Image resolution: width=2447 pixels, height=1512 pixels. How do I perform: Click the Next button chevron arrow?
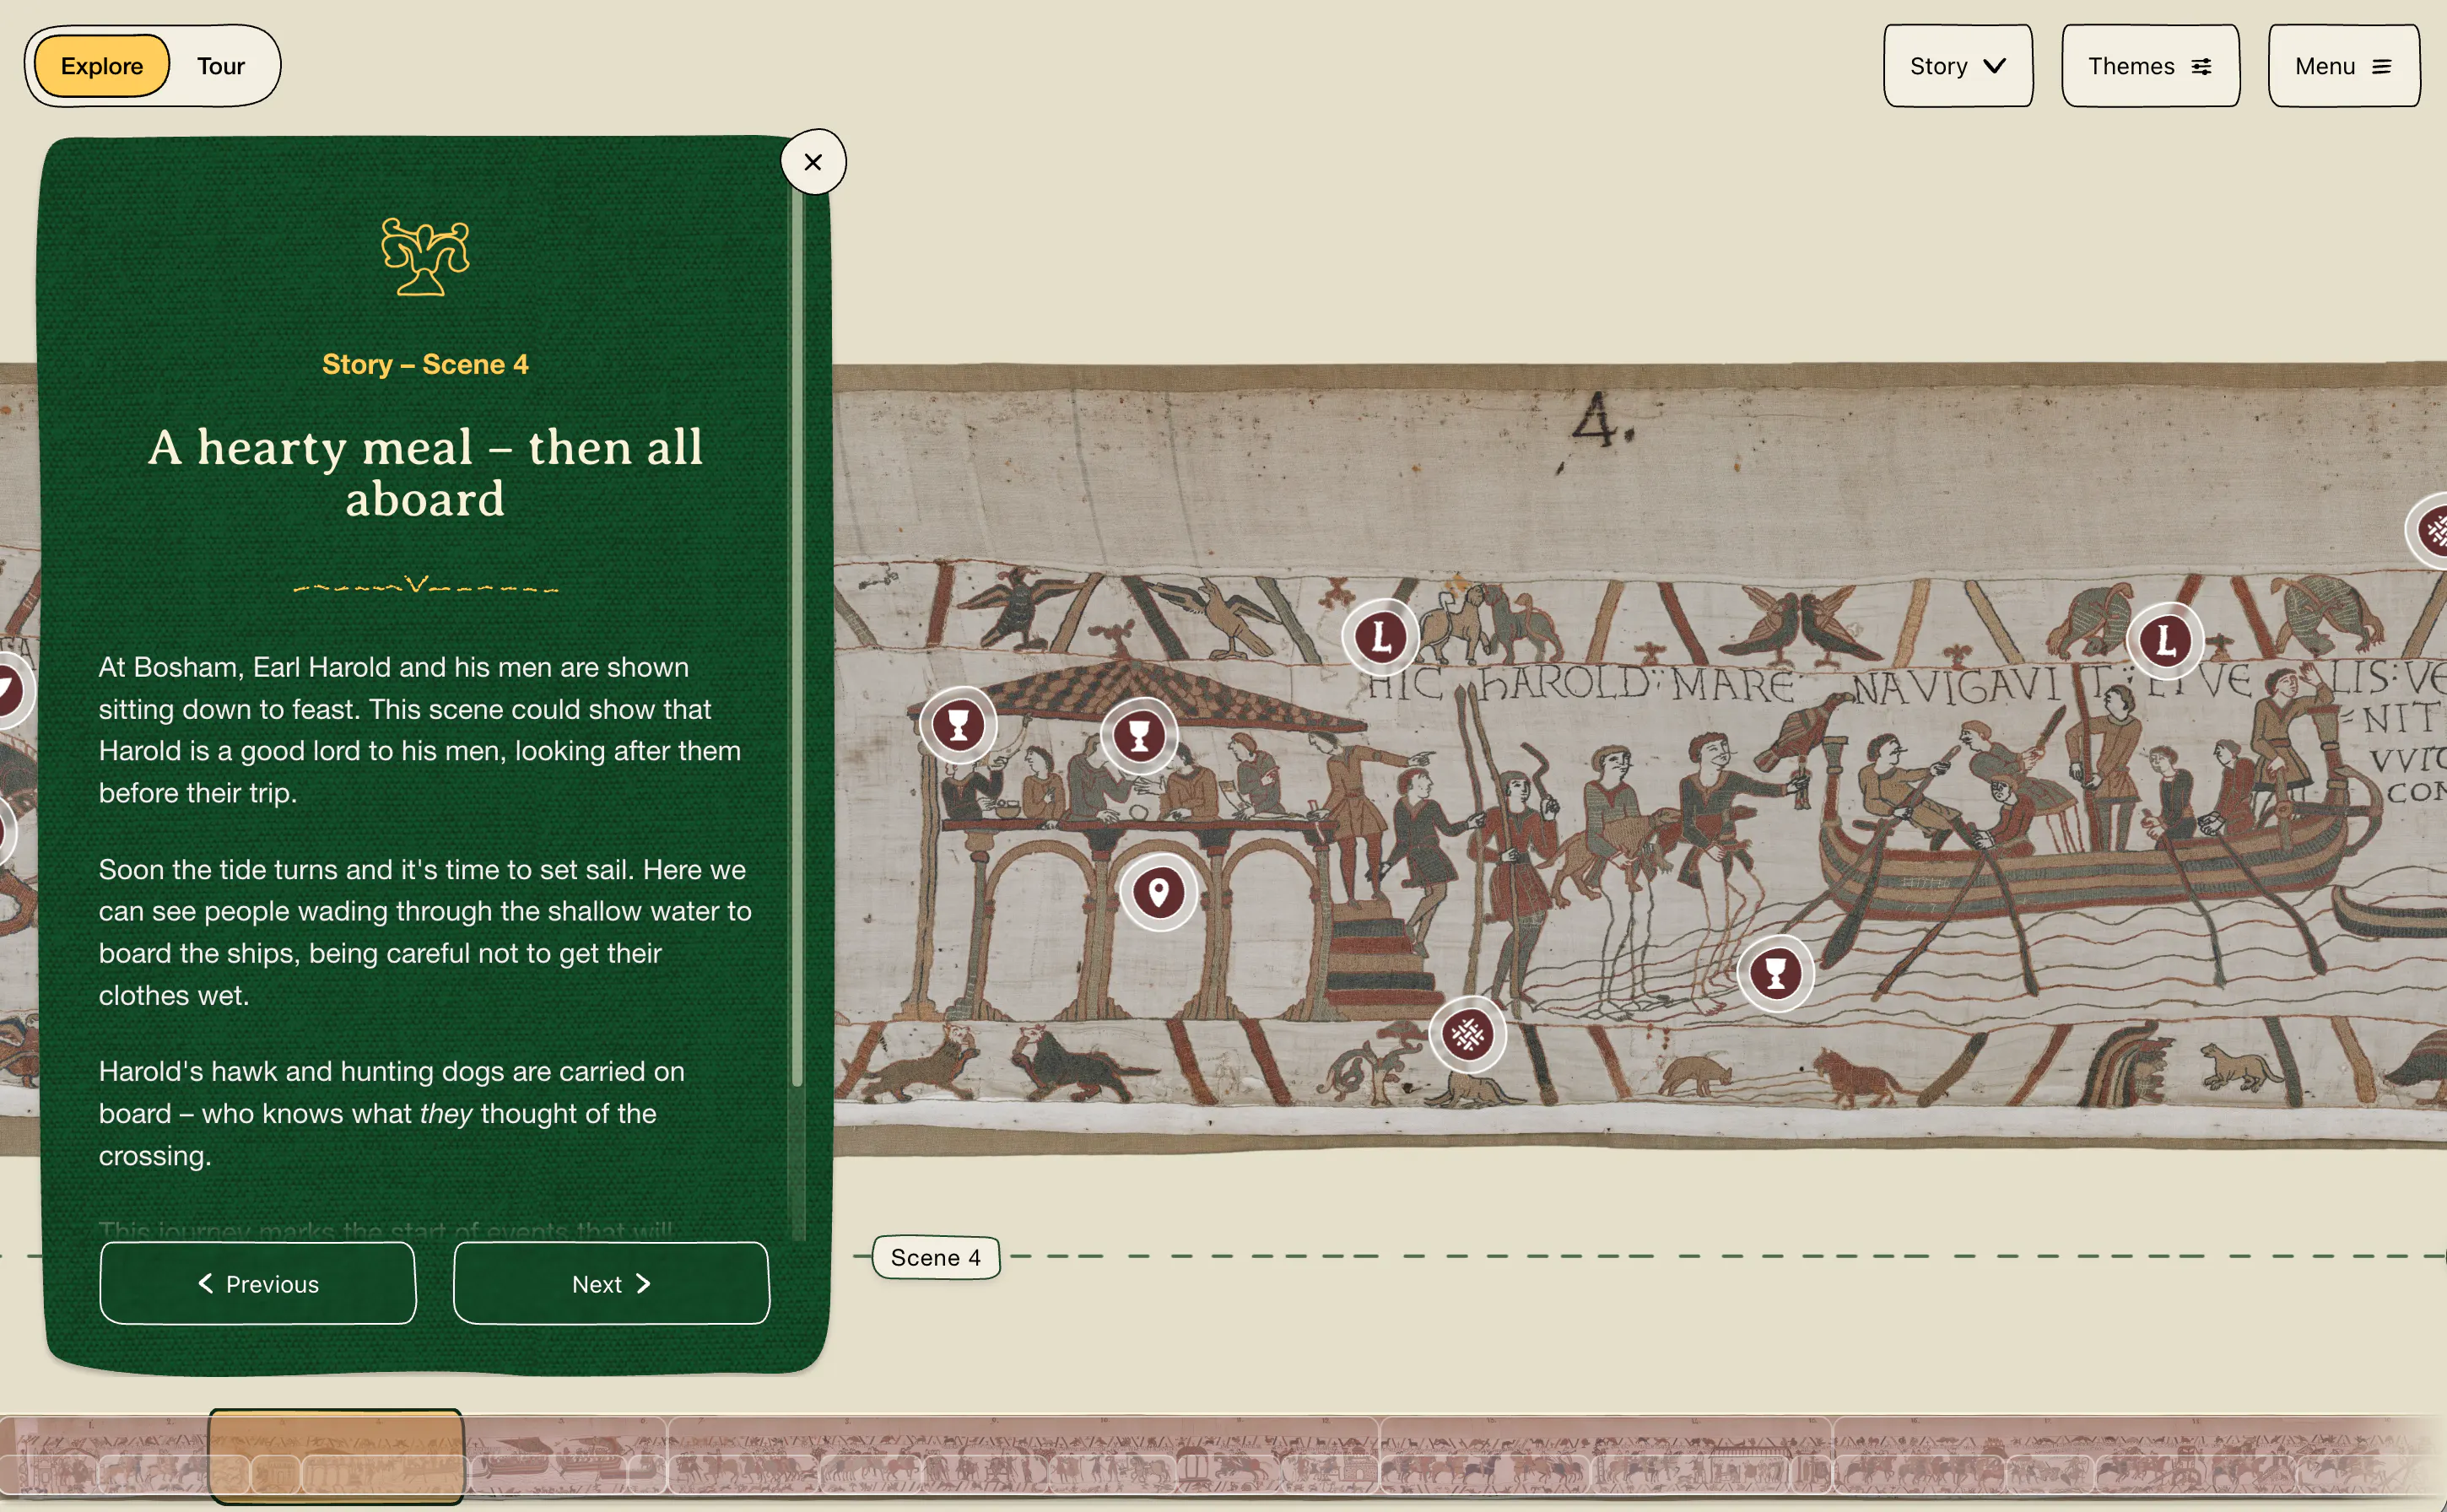(643, 1283)
